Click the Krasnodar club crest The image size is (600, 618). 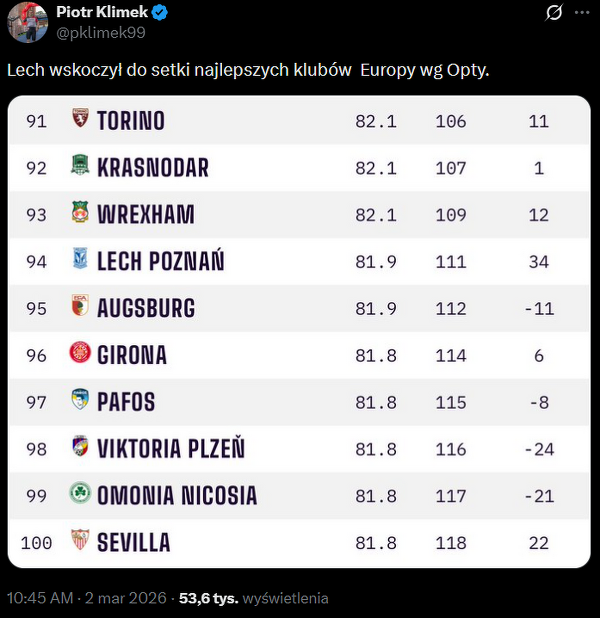click(80, 167)
